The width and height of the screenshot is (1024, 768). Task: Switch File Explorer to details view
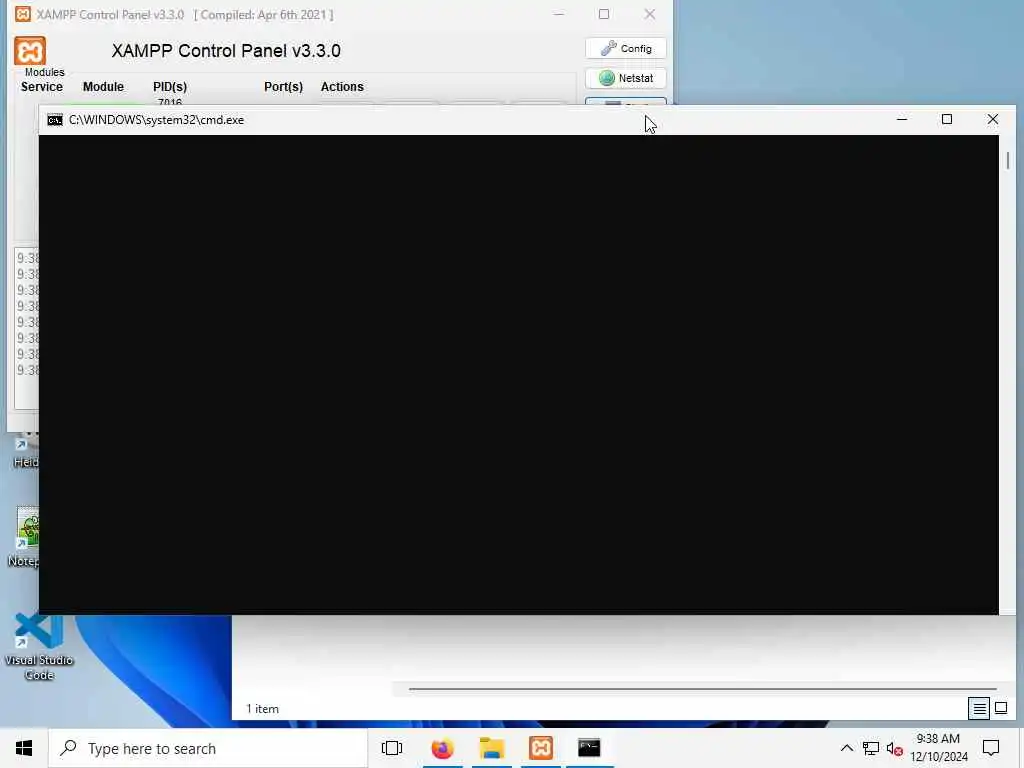[x=979, y=709]
